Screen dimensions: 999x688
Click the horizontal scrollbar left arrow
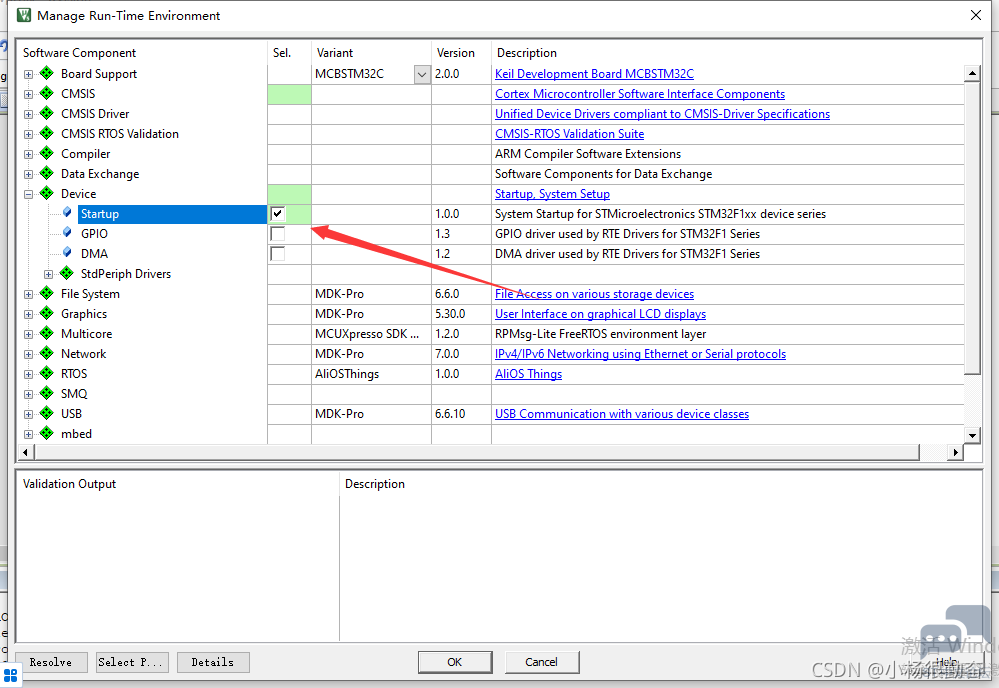(x=25, y=452)
